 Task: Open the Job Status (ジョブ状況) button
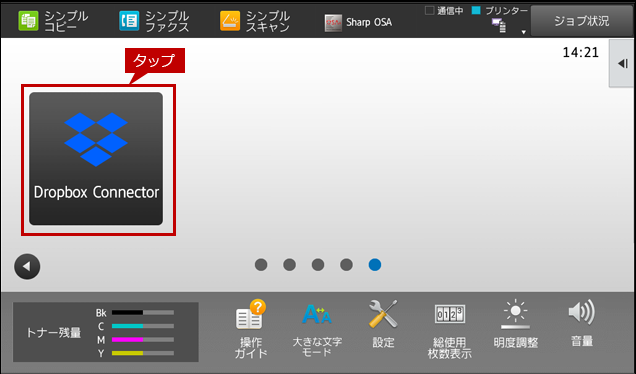[582, 21]
